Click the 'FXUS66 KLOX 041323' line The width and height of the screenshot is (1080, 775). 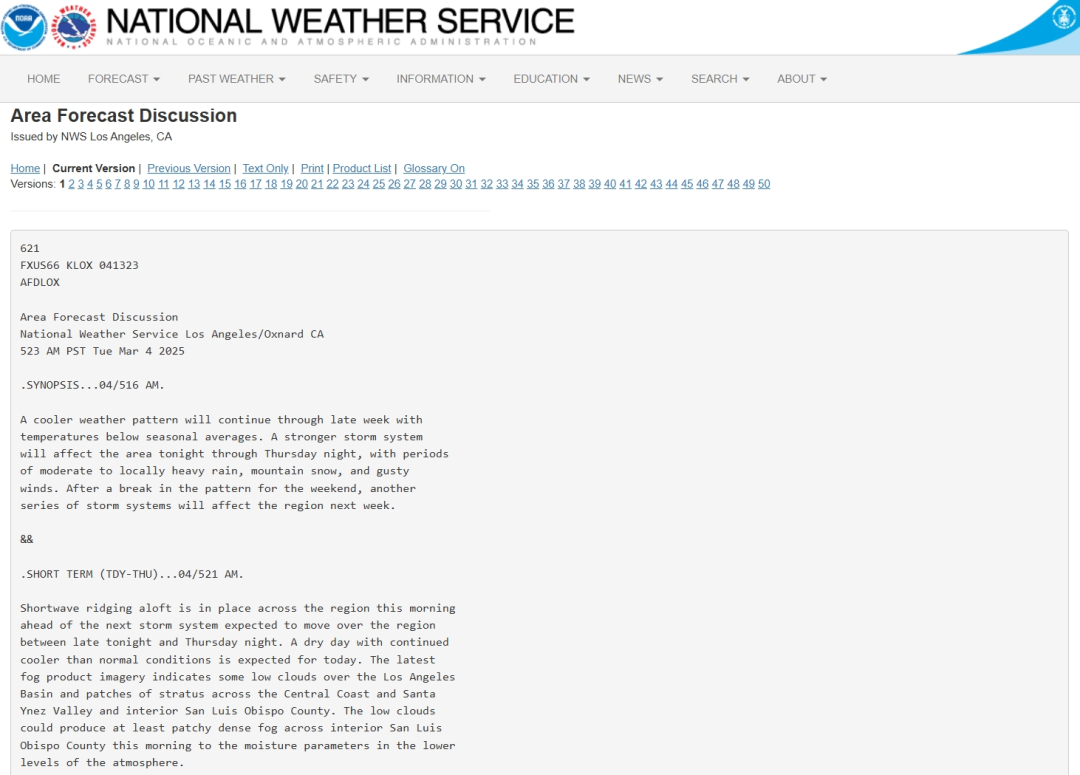[79, 265]
